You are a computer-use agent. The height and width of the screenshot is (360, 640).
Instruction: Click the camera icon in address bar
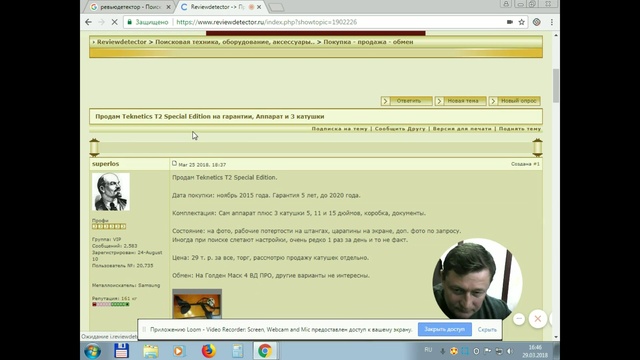click(509, 22)
